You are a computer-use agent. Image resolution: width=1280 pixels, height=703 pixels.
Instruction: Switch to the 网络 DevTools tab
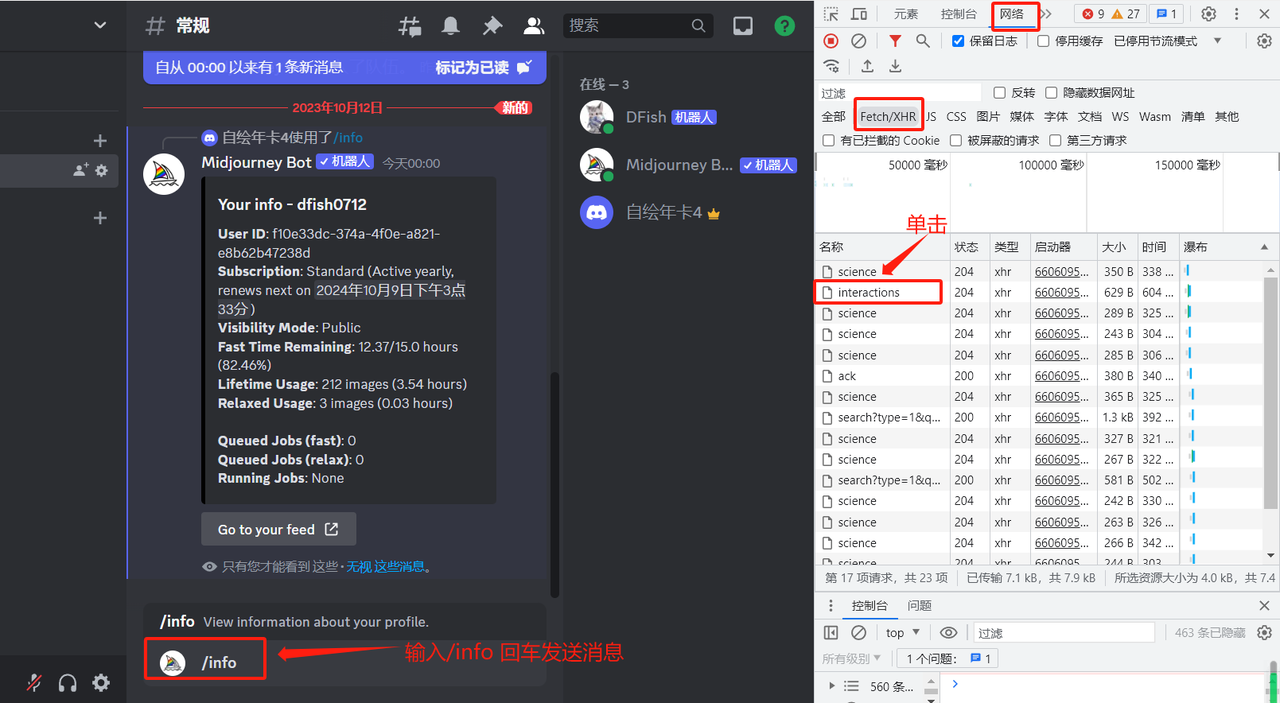[1012, 14]
